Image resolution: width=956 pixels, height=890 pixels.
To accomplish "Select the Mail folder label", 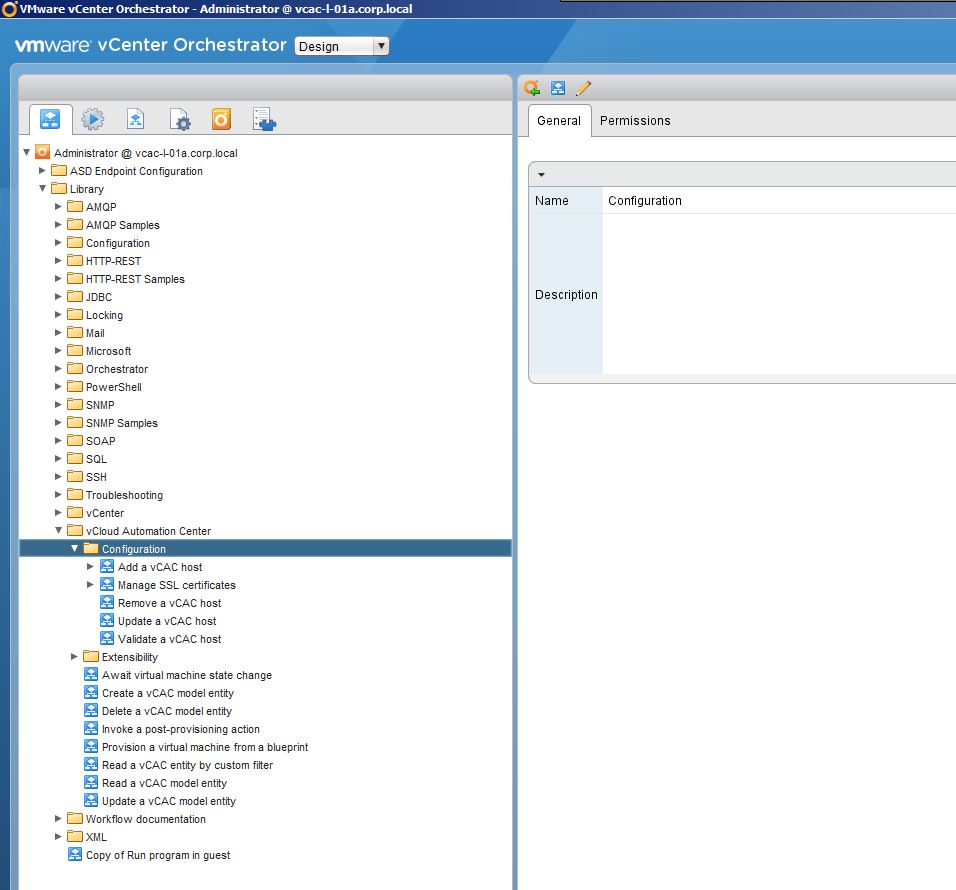I will click(x=95, y=333).
